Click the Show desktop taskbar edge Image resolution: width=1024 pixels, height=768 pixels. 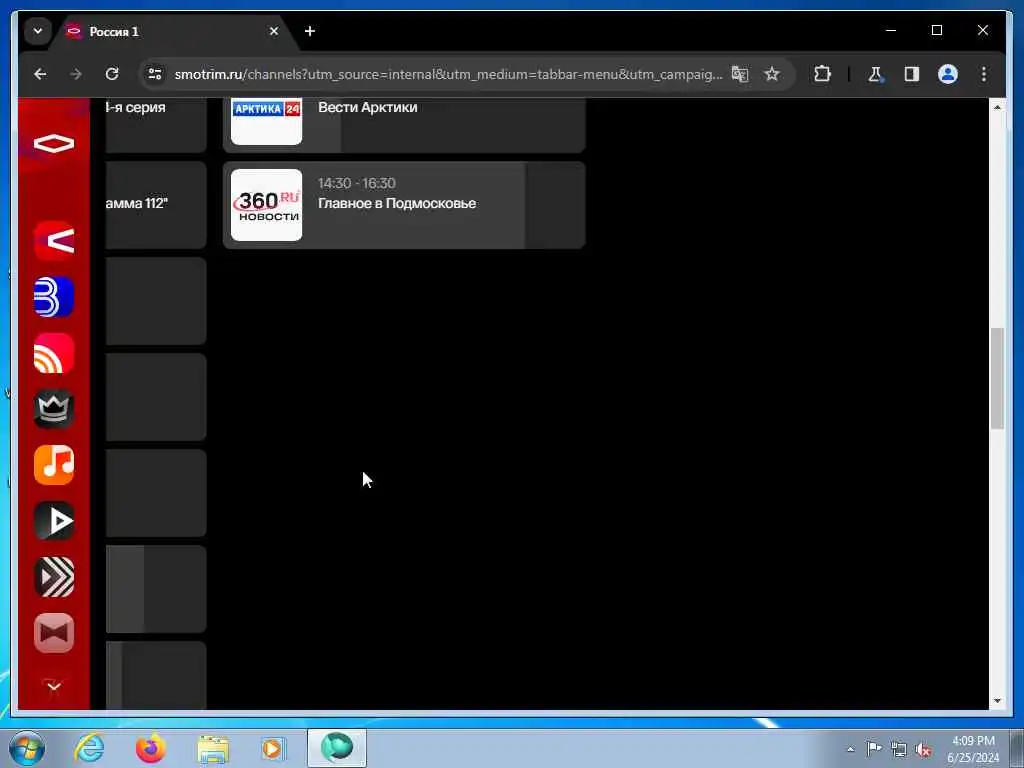[1017, 748]
